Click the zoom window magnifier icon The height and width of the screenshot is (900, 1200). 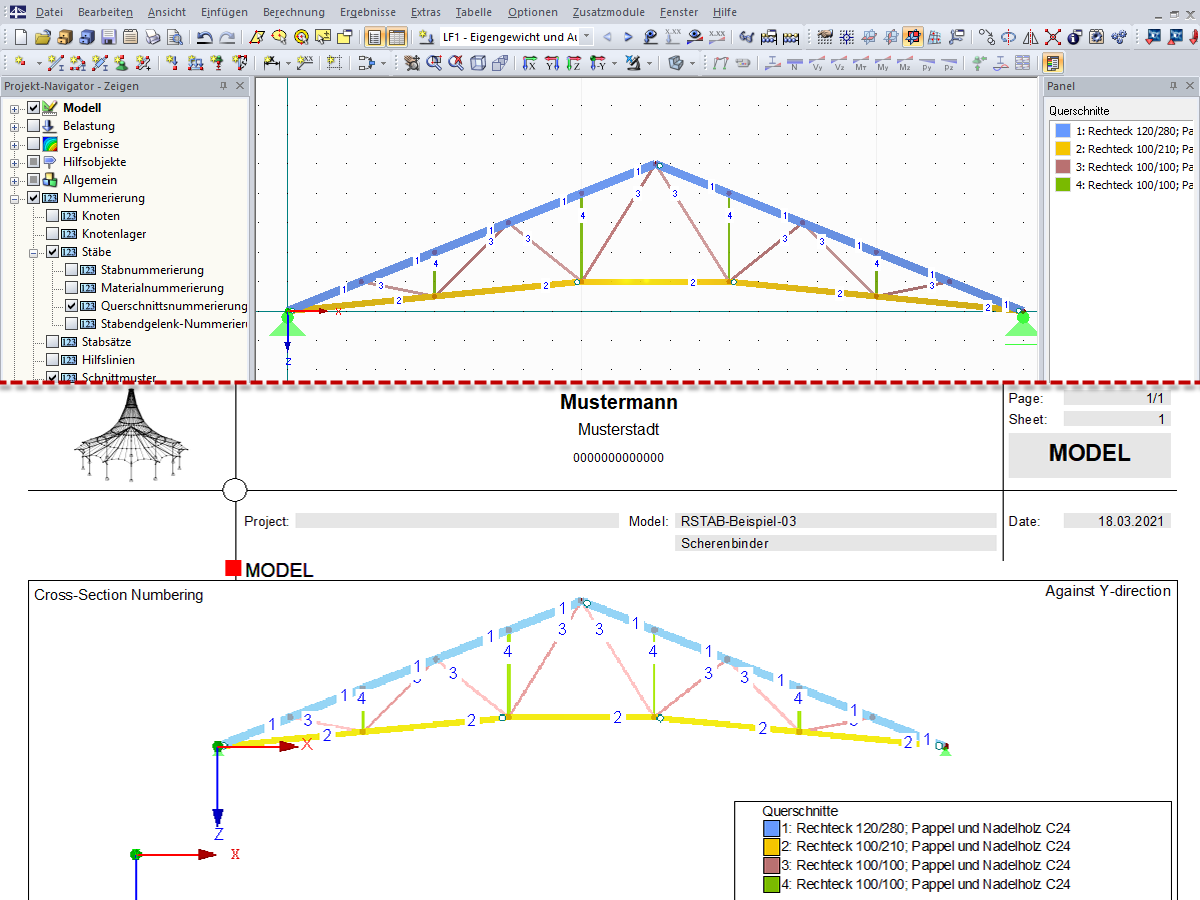[435, 63]
